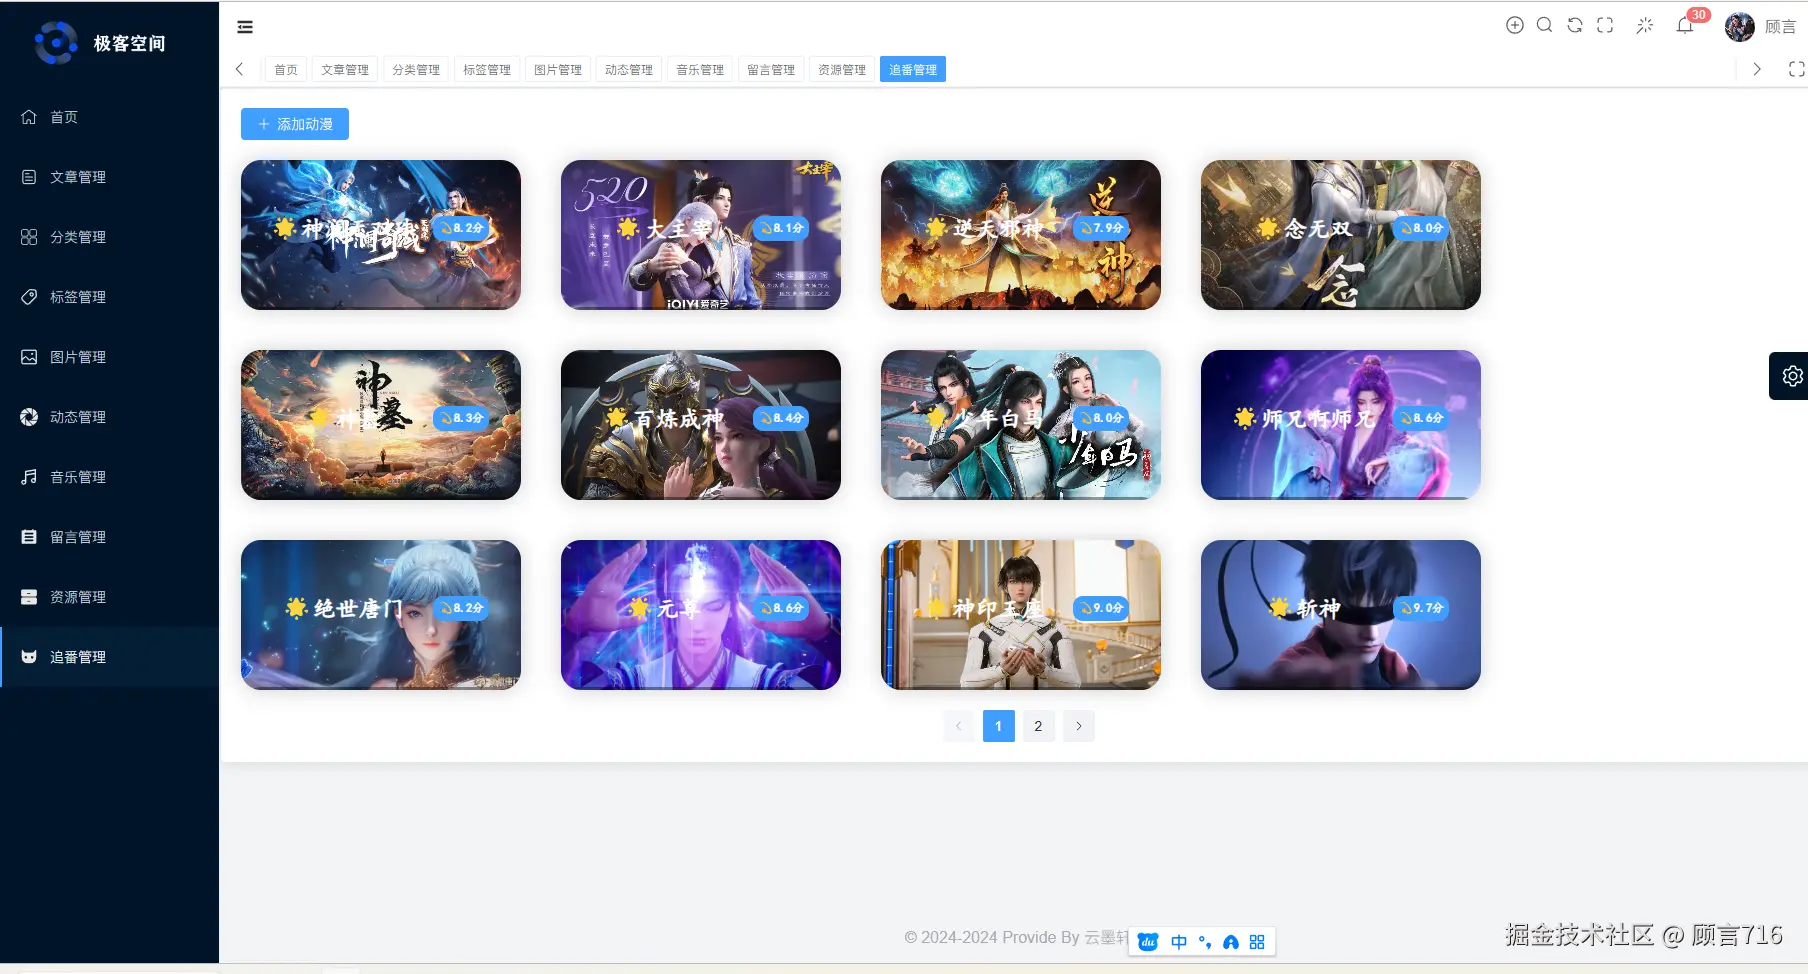This screenshot has width=1808, height=974.
Task: Click the 分类管理 grid icon
Action: point(29,237)
